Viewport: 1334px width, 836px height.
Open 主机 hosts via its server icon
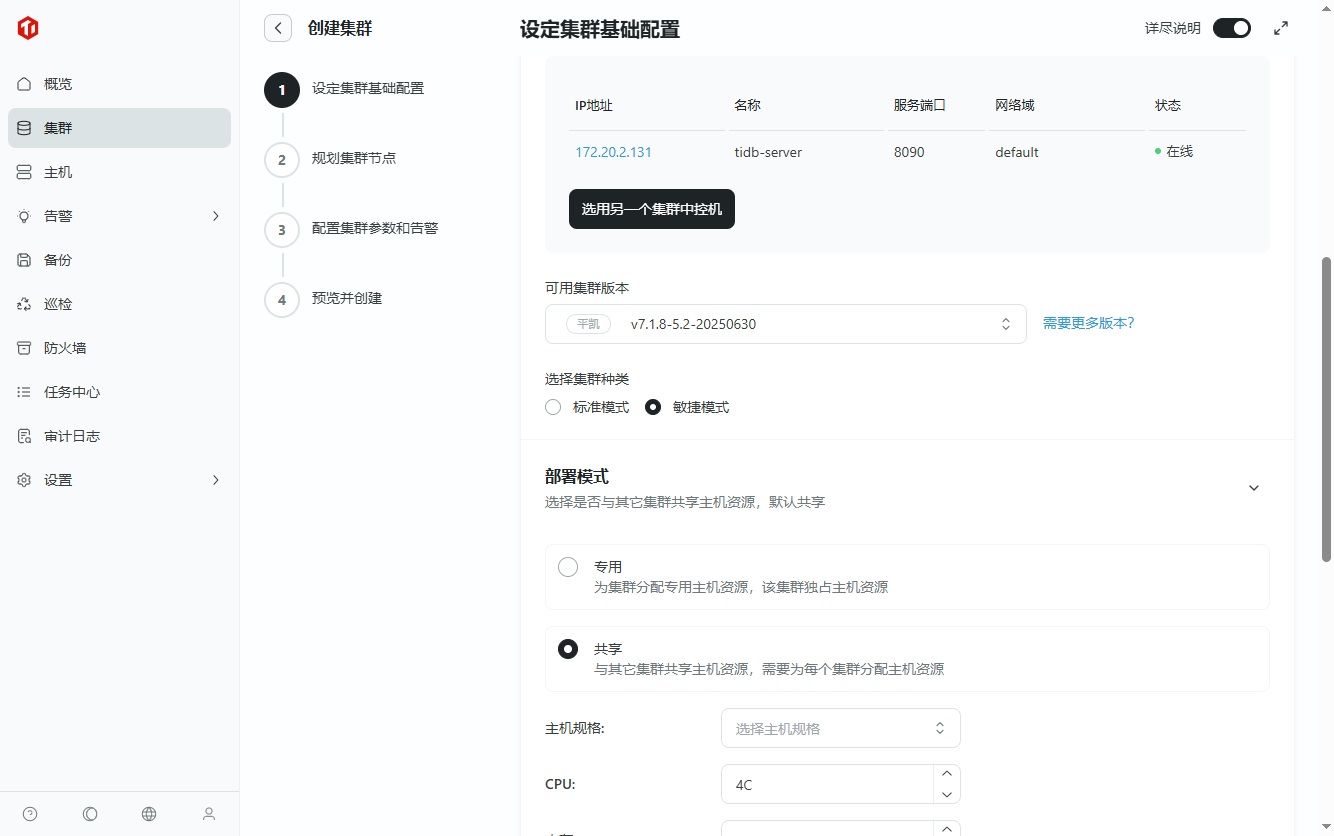tap(25, 172)
